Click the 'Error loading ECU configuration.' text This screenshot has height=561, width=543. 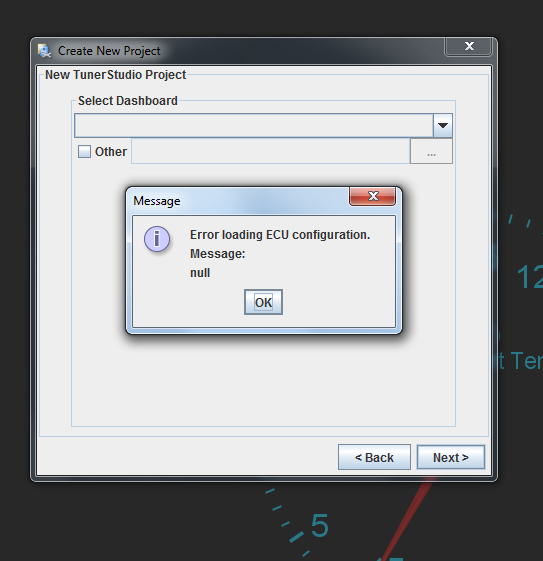click(280, 235)
